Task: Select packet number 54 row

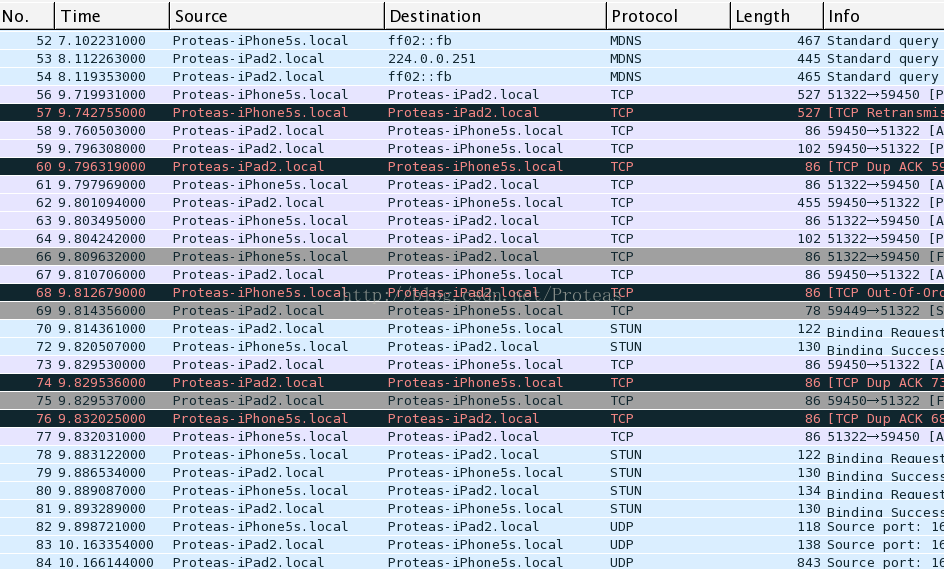Action: 472,76
